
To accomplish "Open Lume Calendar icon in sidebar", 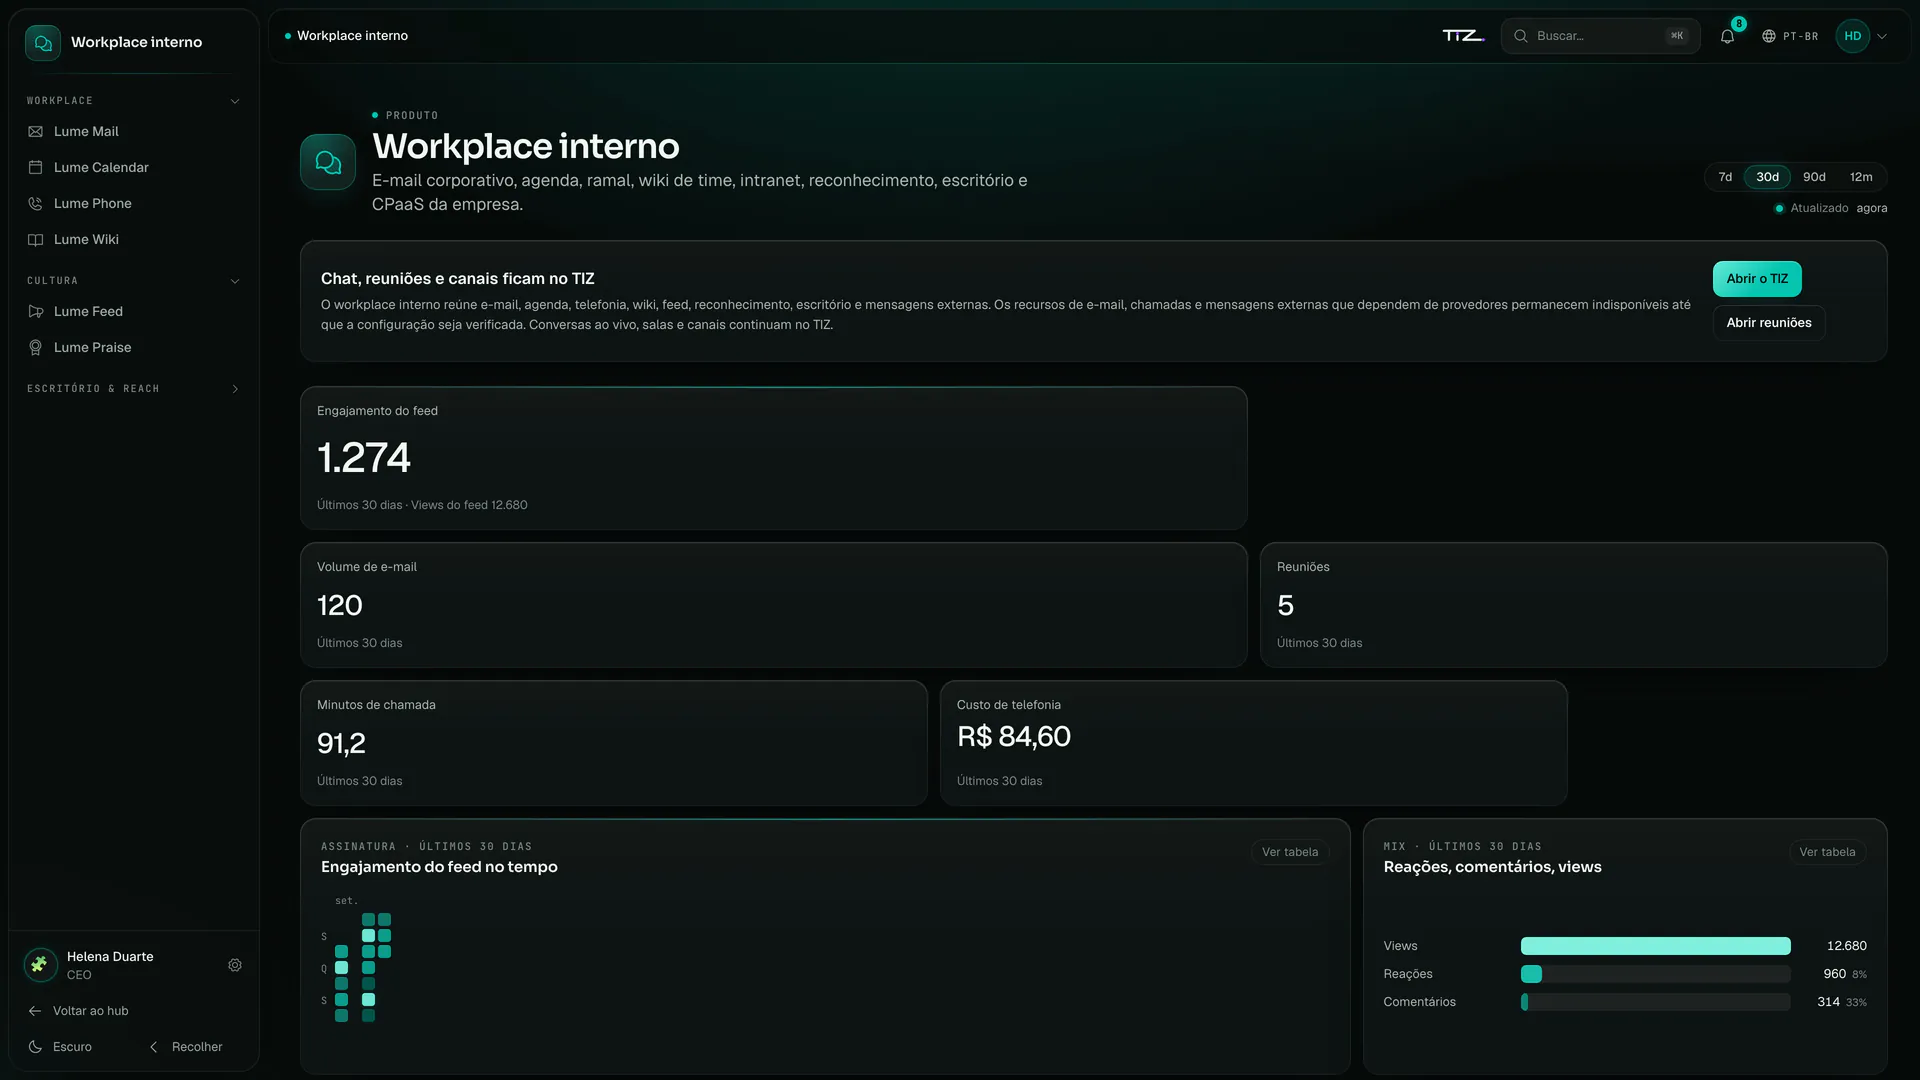I will coord(36,168).
